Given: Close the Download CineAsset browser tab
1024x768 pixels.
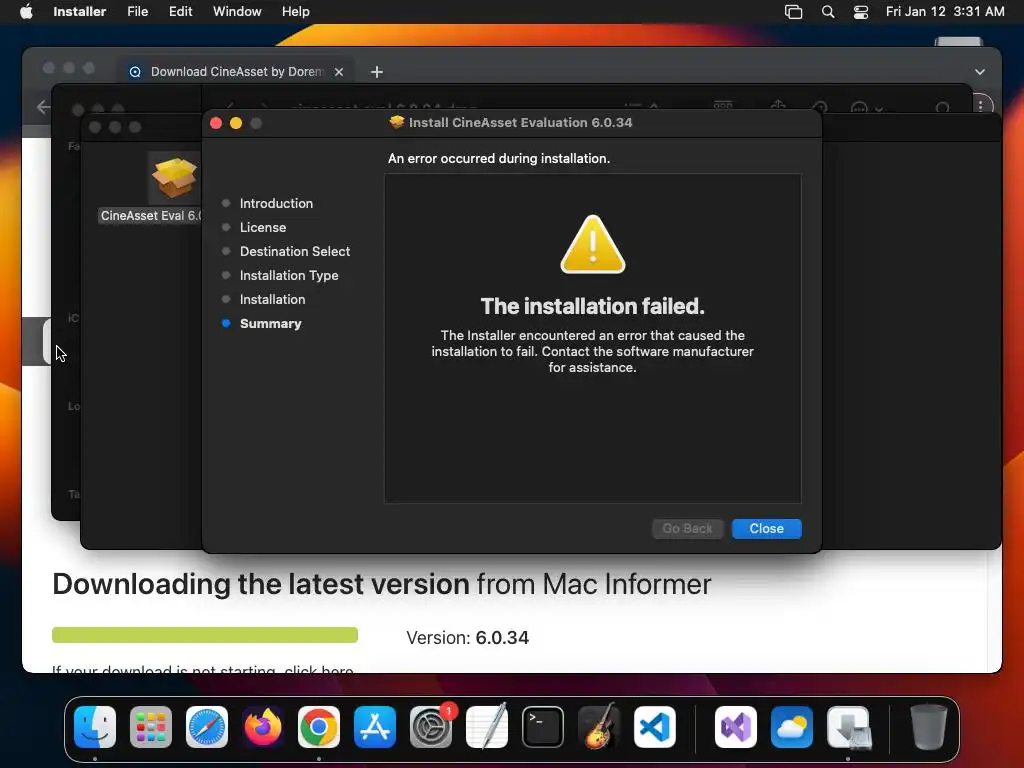Looking at the screenshot, I should click(338, 72).
